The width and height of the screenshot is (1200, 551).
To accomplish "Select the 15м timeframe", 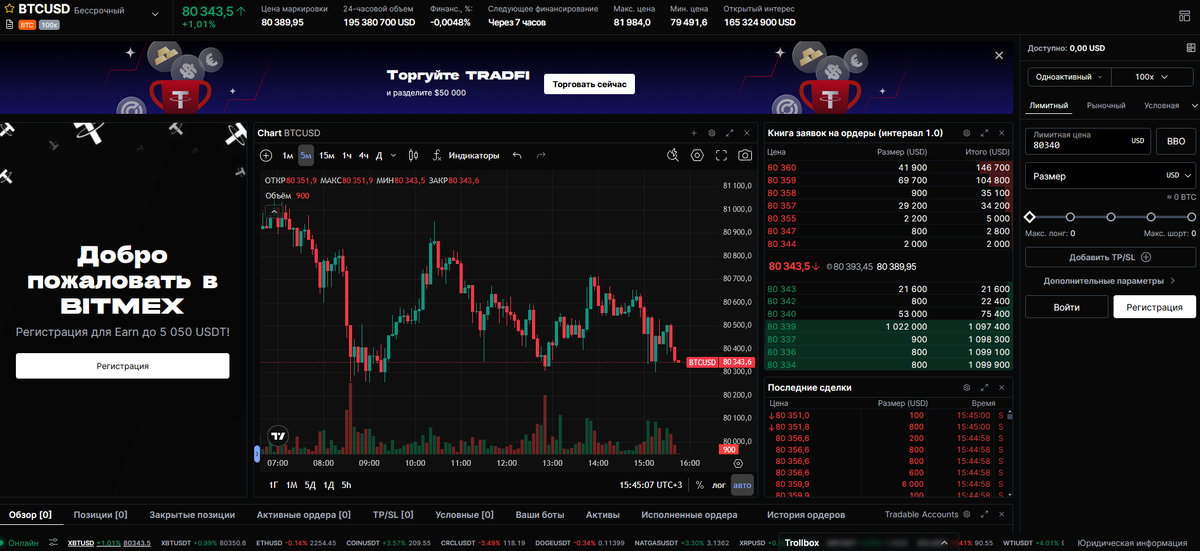I will pos(327,155).
